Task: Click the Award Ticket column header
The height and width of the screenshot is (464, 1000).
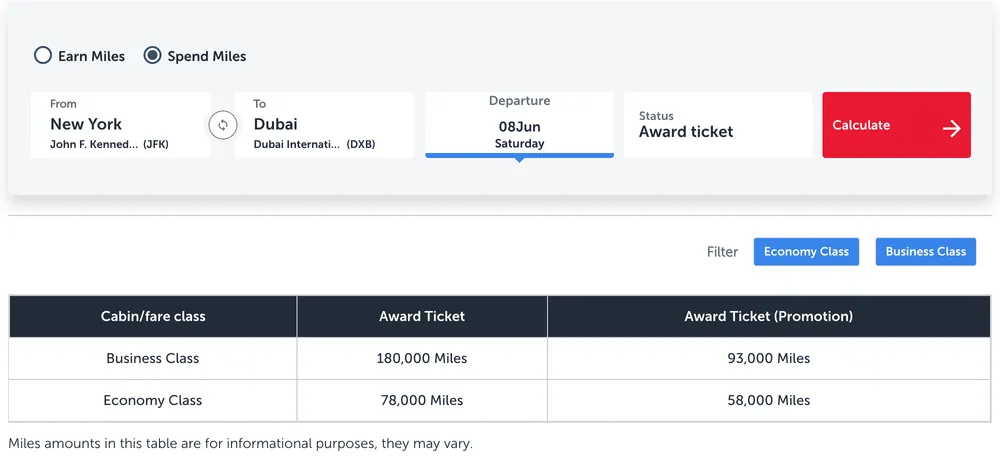Action: [x=422, y=316]
